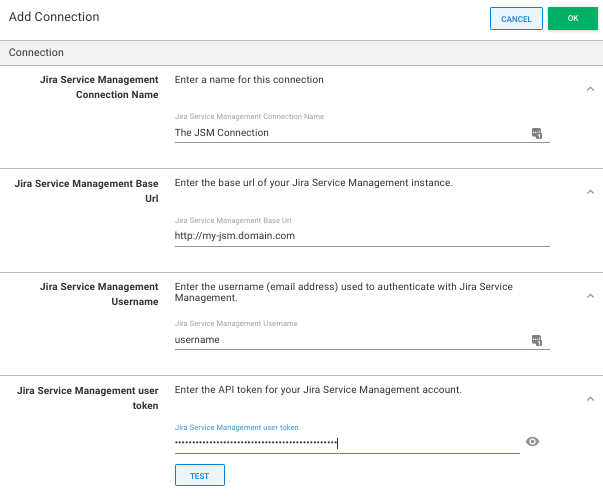Click the bold user token label
Image resolution: width=603 pixels, height=503 pixels.
pos(89,397)
